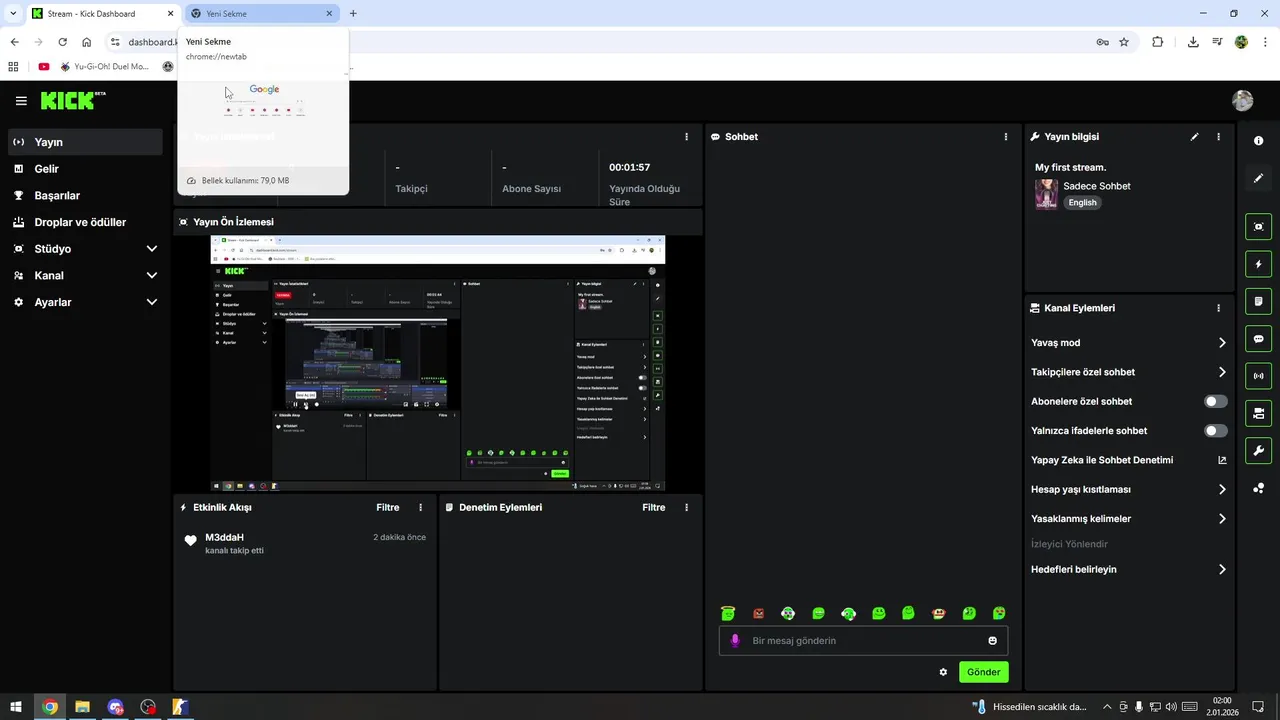
Task: Select Başarılar in the sidebar
Action: tap(85, 196)
